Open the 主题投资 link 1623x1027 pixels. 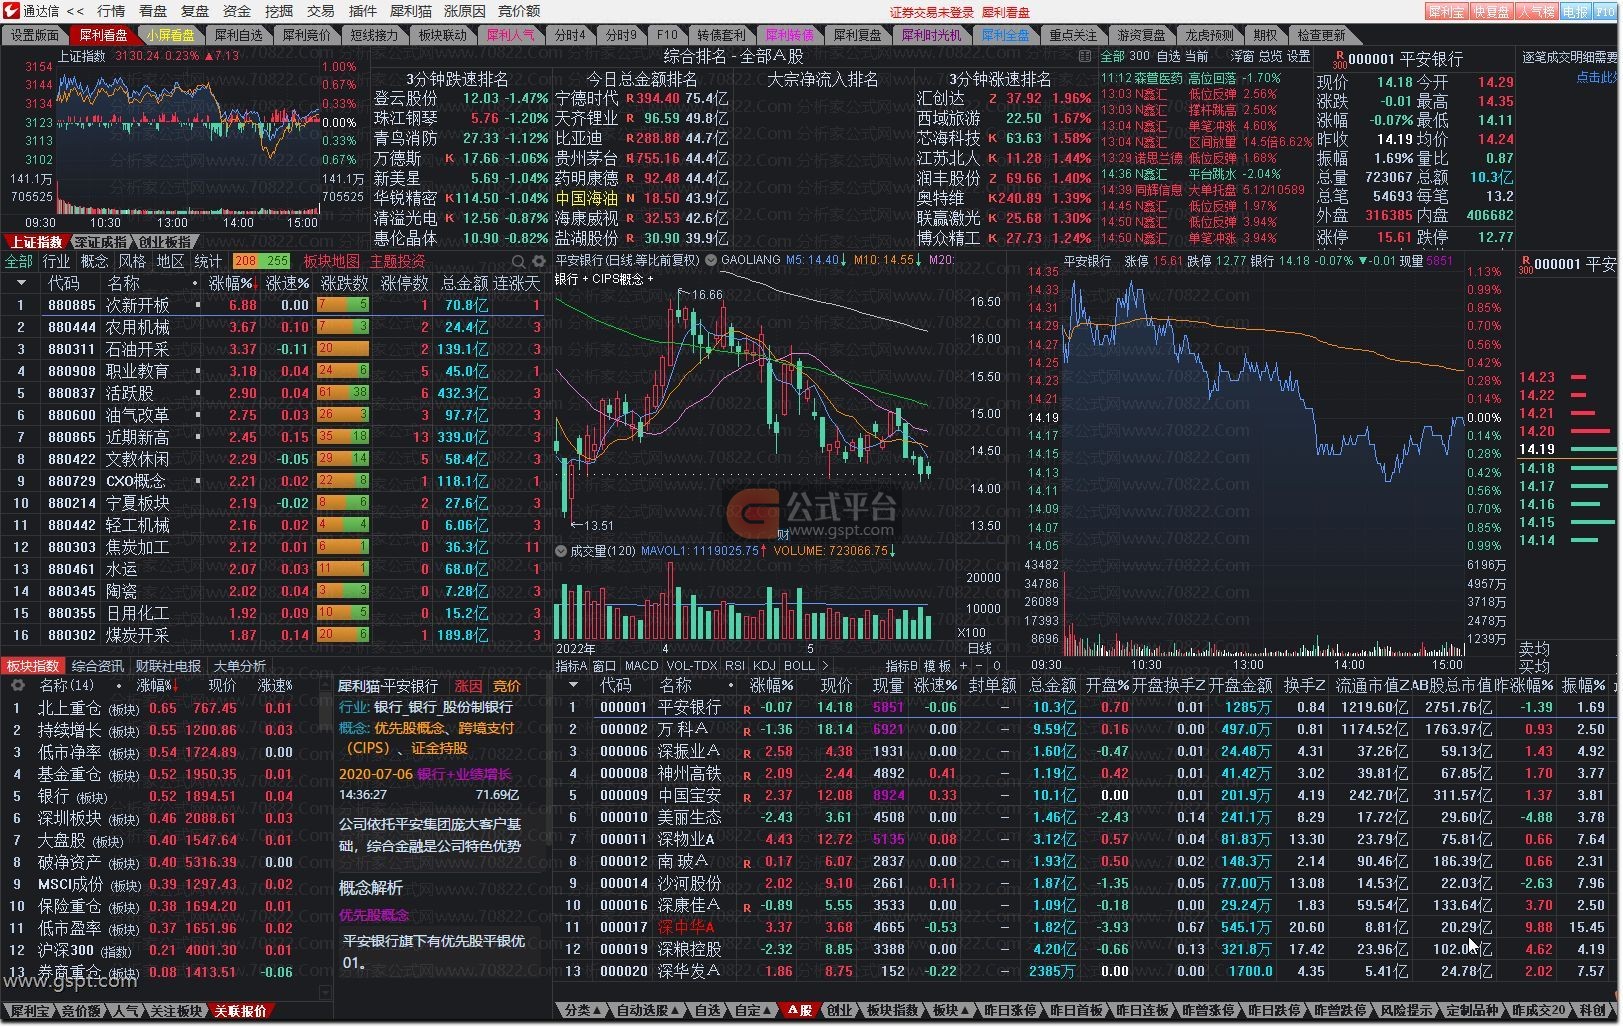[x=397, y=261]
